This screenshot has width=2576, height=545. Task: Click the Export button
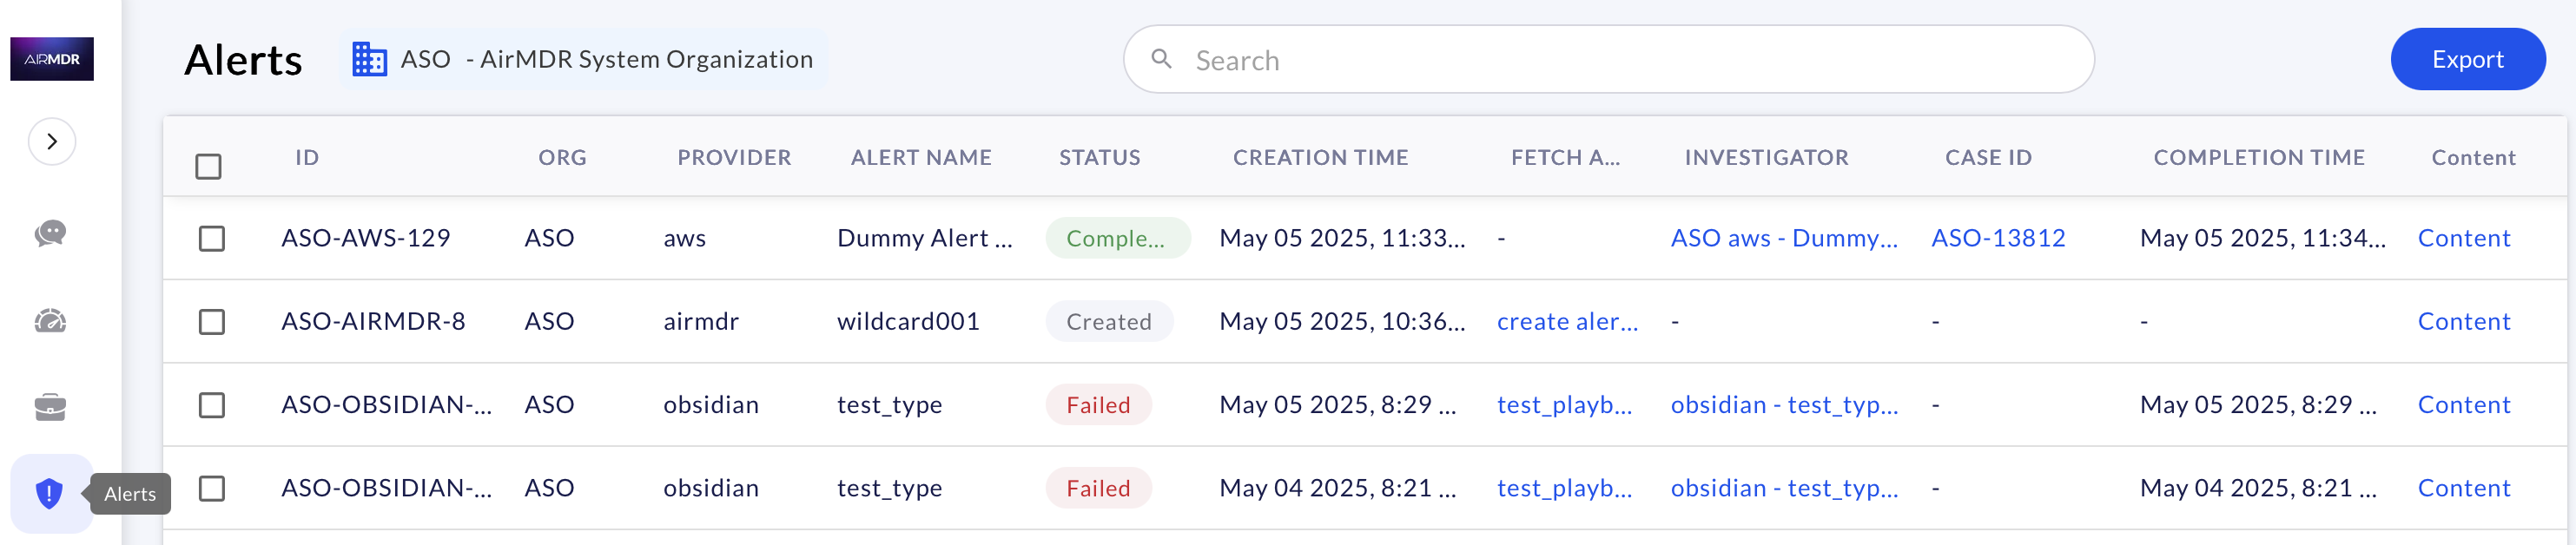point(2467,60)
